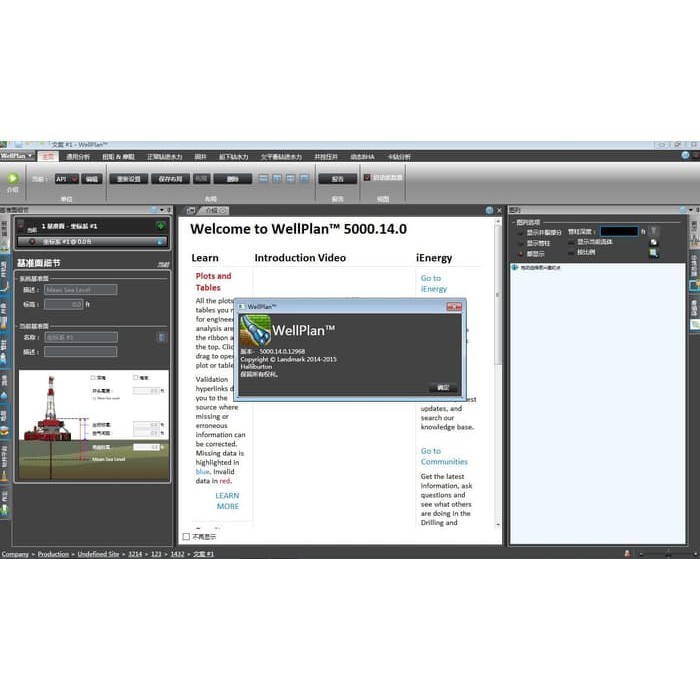700x700 pixels.
Task: Select the 介绍 document tab
Action: click(216, 210)
